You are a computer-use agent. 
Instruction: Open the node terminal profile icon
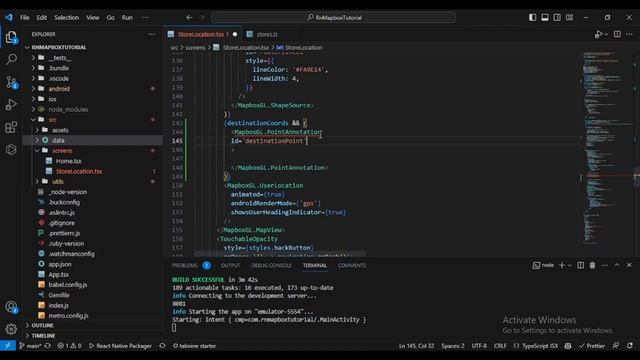tap(543, 265)
